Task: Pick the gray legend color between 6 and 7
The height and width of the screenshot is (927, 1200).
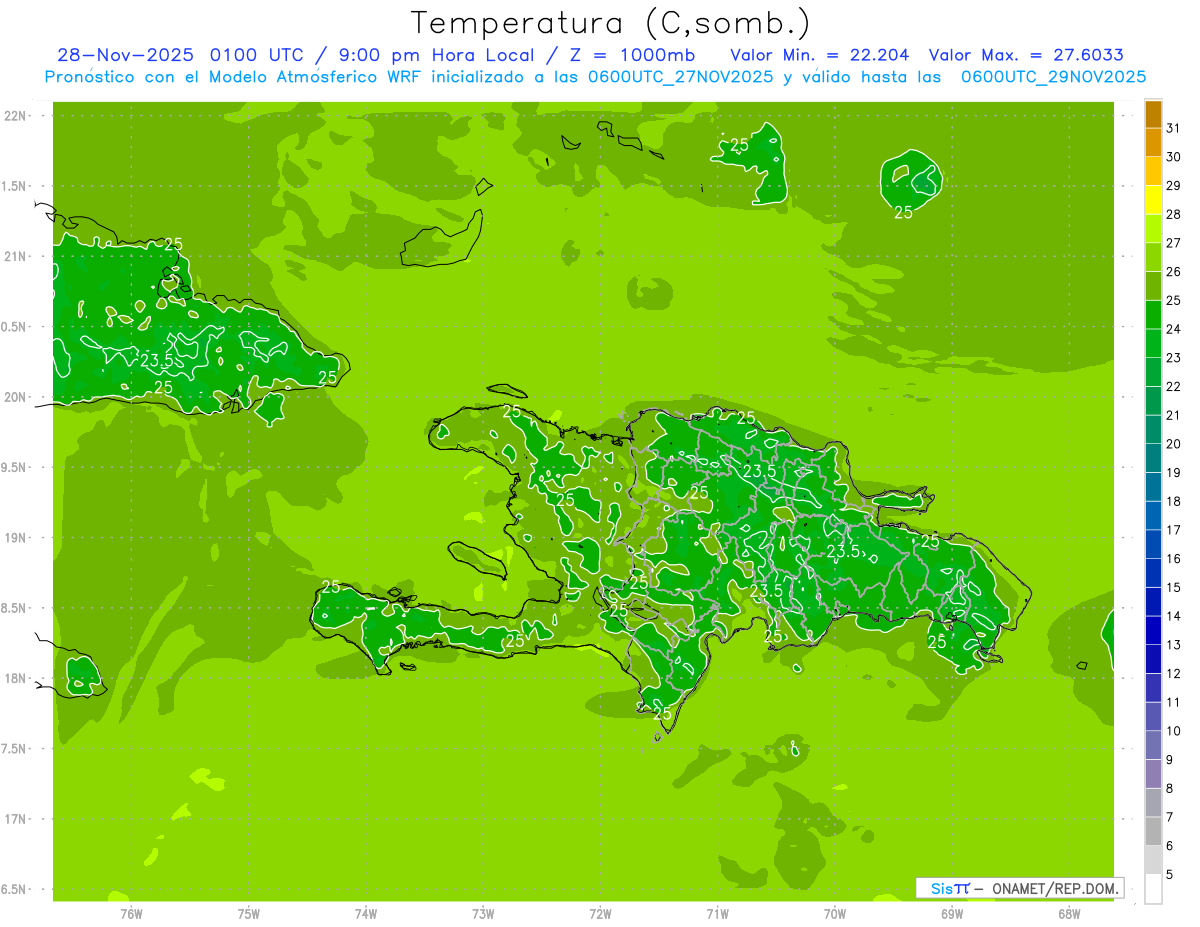Action: tap(1153, 831)
